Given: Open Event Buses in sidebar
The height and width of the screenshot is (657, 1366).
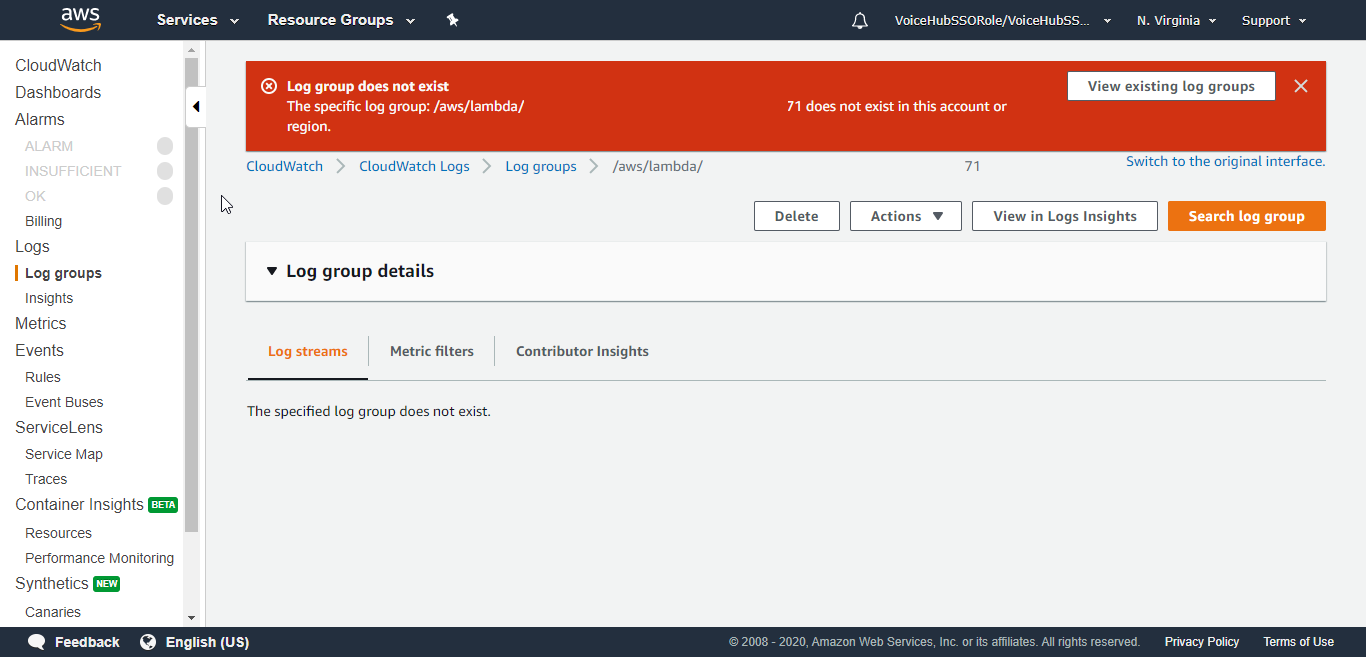Looking at the screenshot, I should click(x=64, y=402).
